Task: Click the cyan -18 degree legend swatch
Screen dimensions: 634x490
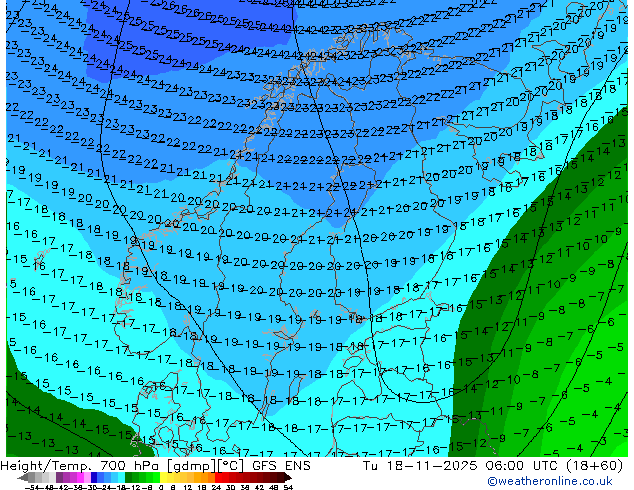Action: [121, 477]
